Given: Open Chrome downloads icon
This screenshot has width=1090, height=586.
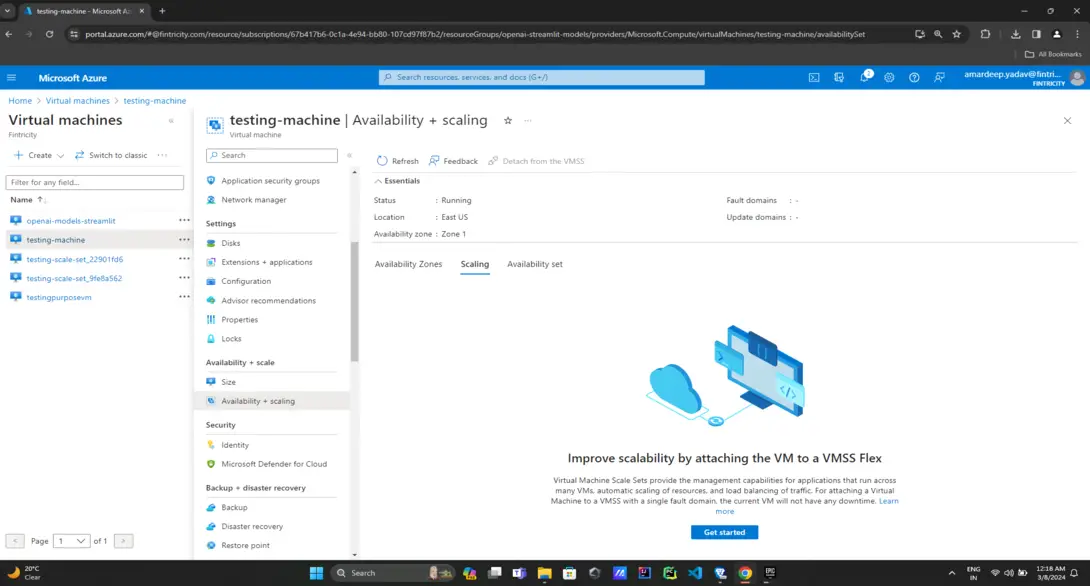Looking at the screenshot, I should (x=1016, y=34).
